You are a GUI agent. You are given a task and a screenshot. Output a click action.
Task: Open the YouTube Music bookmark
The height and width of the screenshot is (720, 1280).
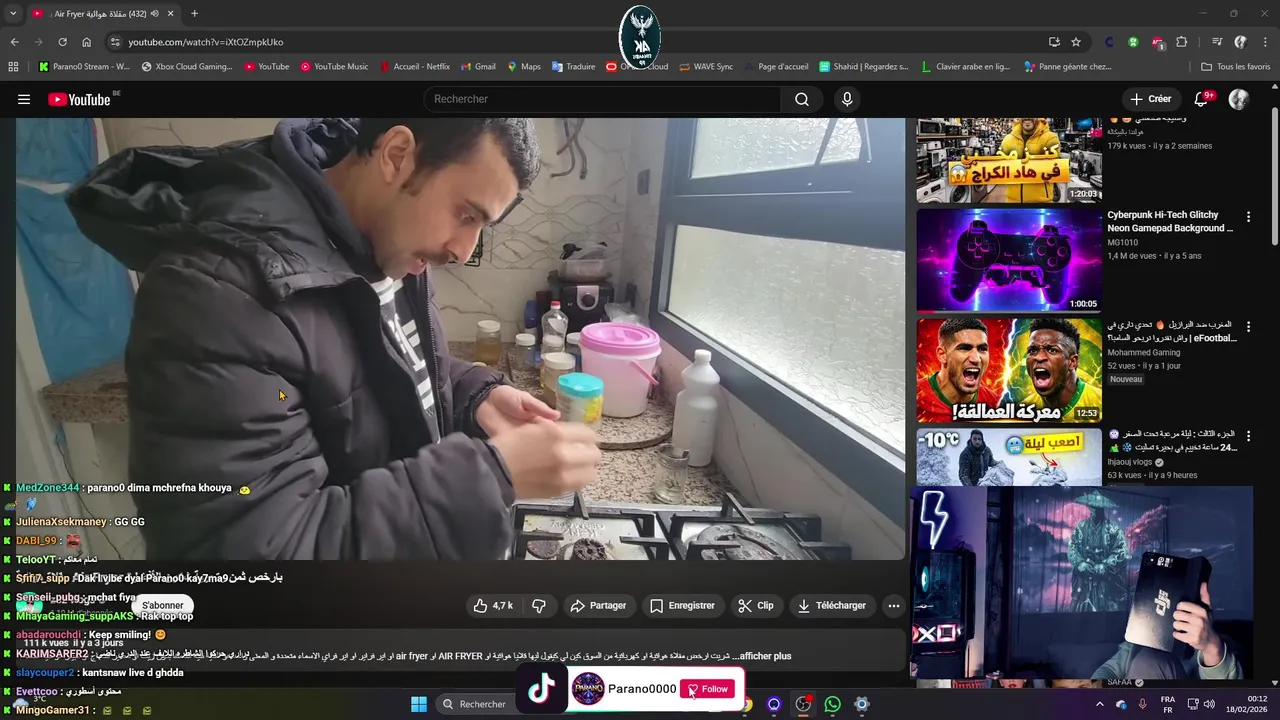coord(334,67)
